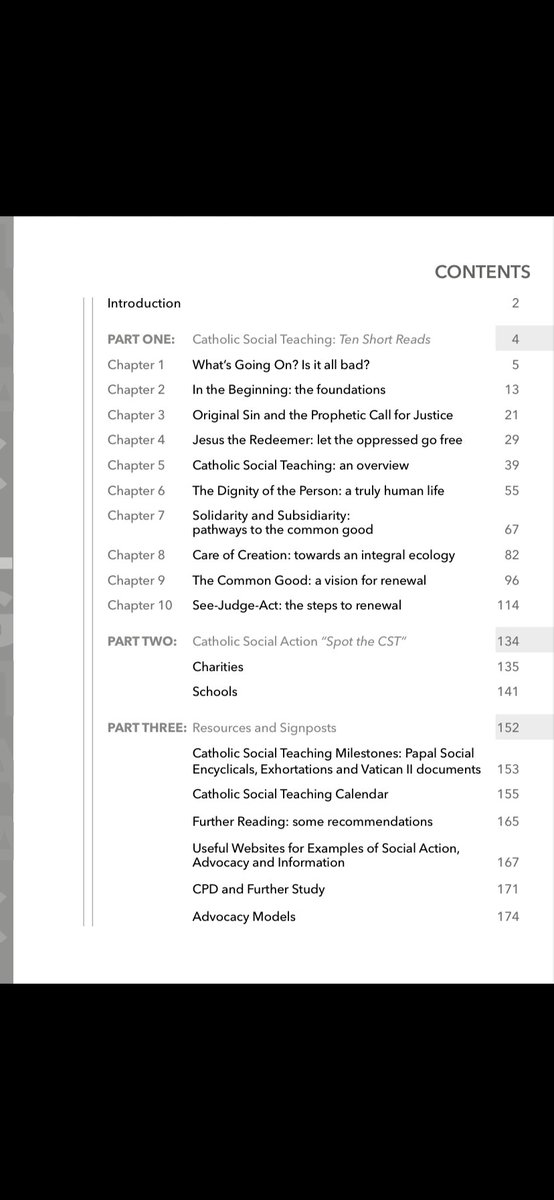Image resolution: width=554 pixels, height=1200 pixels.
Task: Select the Chapter 6 label
Action: pos(136,491)
